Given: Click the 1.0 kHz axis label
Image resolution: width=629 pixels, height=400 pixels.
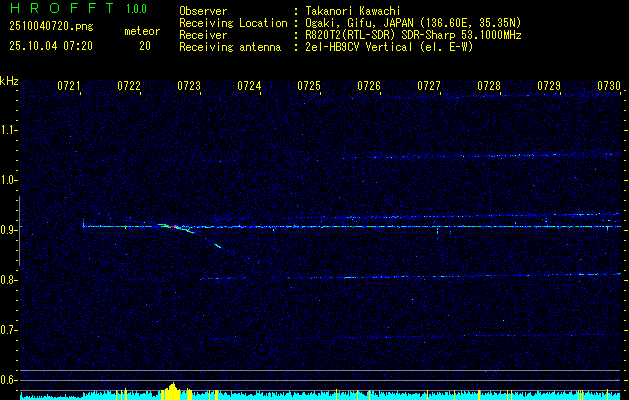Looking at the screenshot, I should point(8,181).
